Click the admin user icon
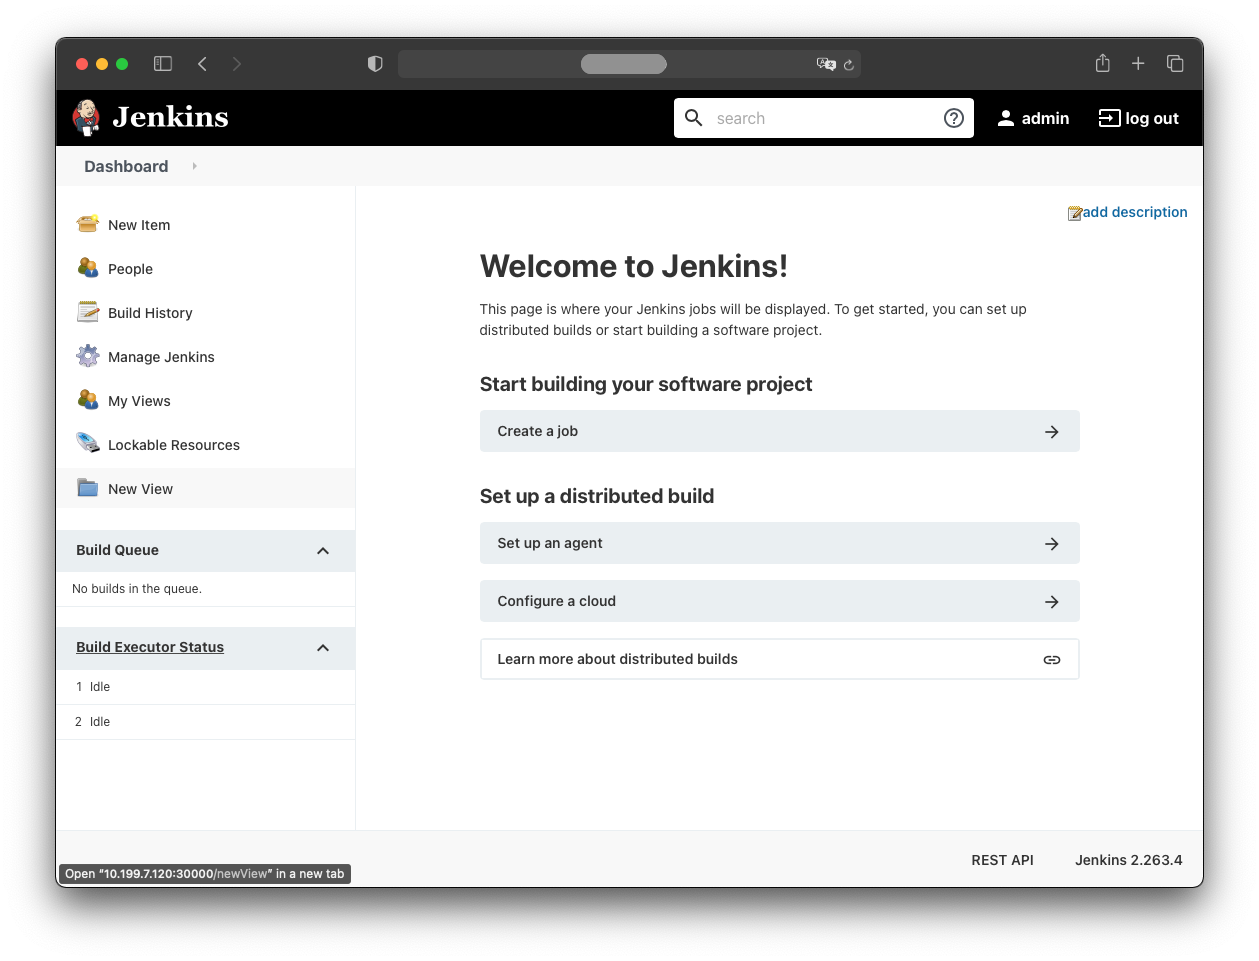Screen dimensions: 1259x961 [x=1006, y=117]
